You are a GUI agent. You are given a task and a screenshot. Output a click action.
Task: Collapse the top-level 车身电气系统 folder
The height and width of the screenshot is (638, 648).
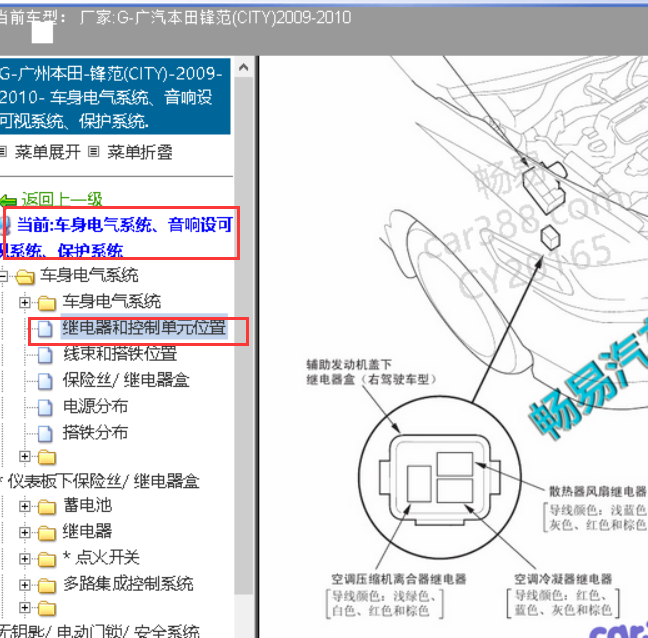click(x=3, y=276)
